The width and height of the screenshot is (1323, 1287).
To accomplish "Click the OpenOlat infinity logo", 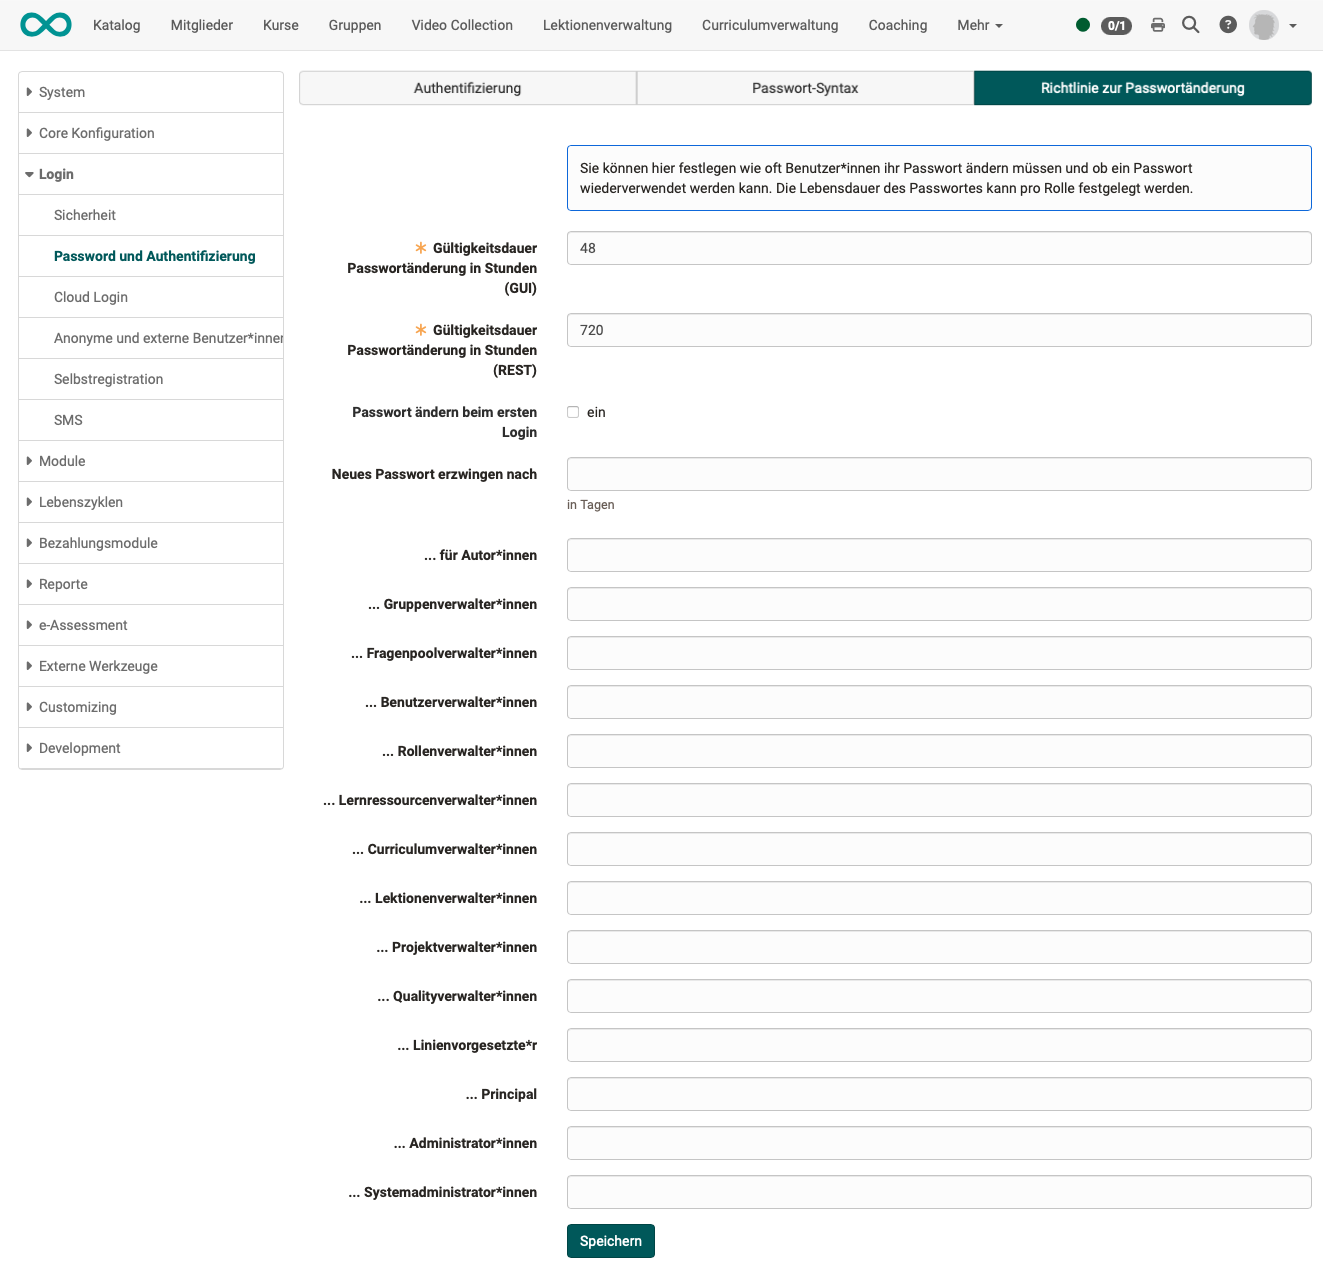I will 45,24.
